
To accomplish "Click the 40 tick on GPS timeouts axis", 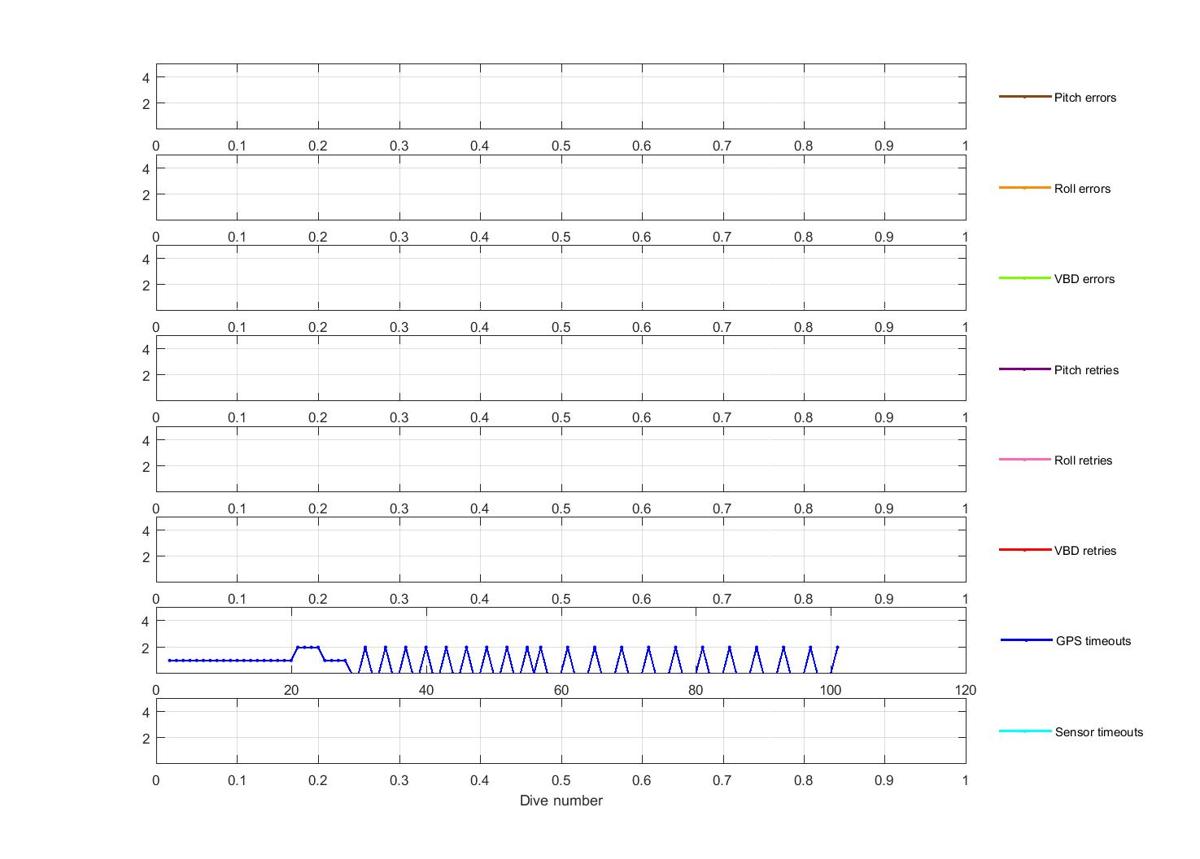I will pos(426,690).
